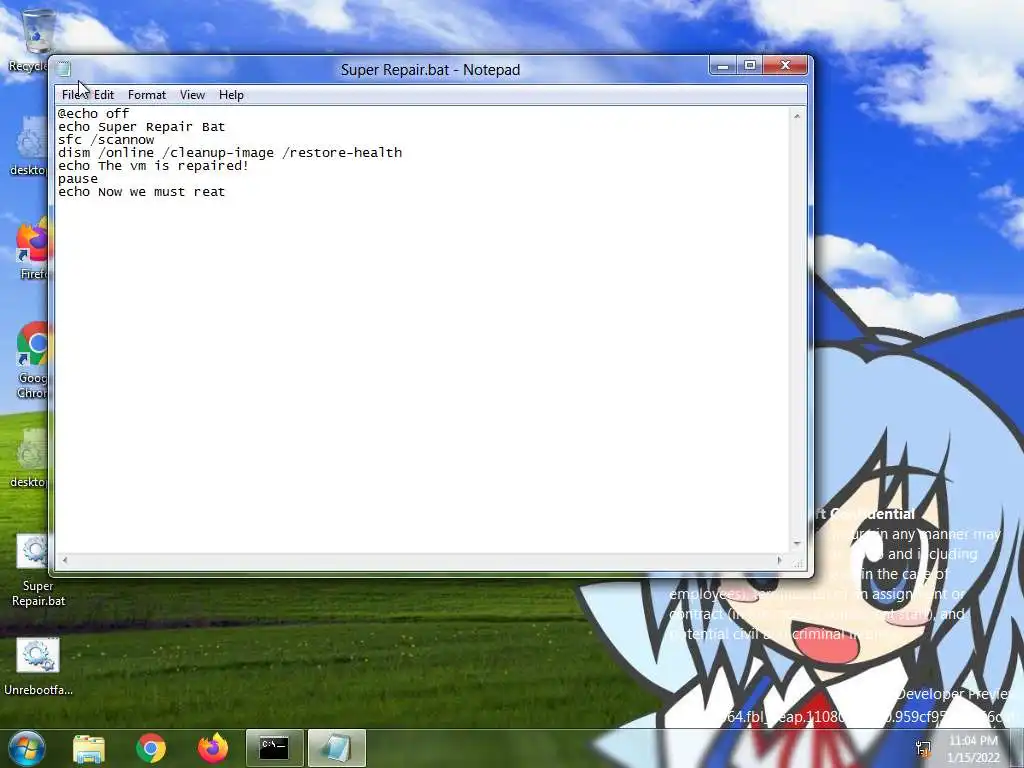Click the Notepad icon in the title bar
The height and width of the screenshot is (768, 1024).
point(64,69)
